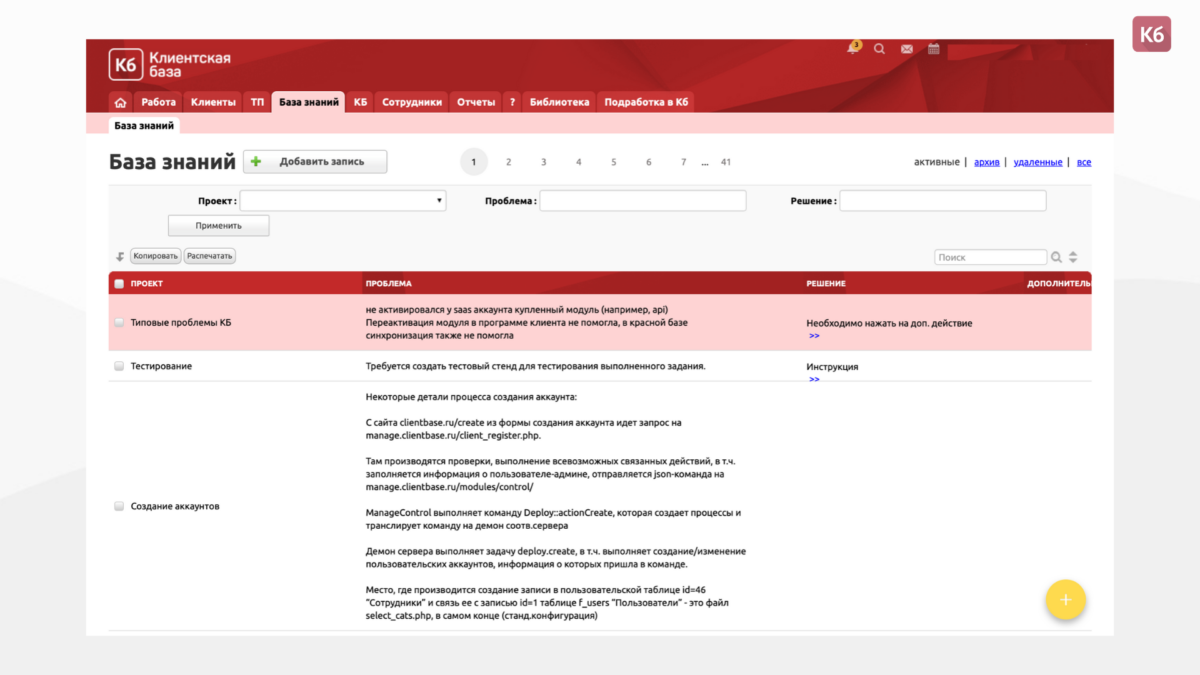Open the mail envelope icon
The width and height of the screenshot is (1200, 675).
click(x=906, y=48)
